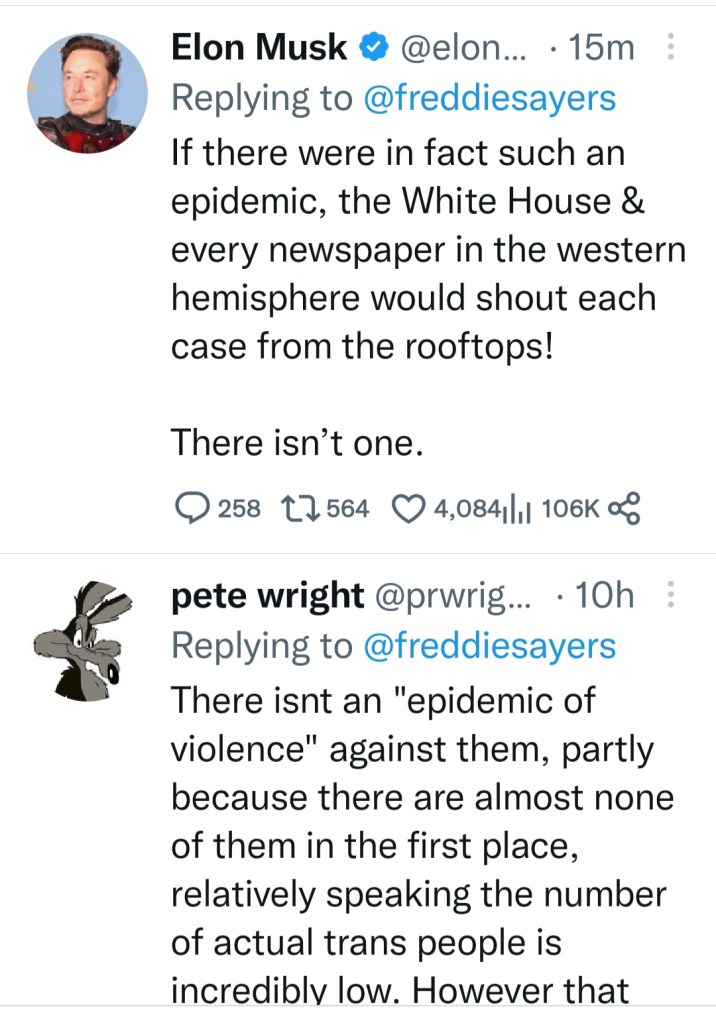The height and width of the screenshot is (1023, 716).
Task: Click the 15m timestamp on Elon's tweet
Action: (602, 47)
